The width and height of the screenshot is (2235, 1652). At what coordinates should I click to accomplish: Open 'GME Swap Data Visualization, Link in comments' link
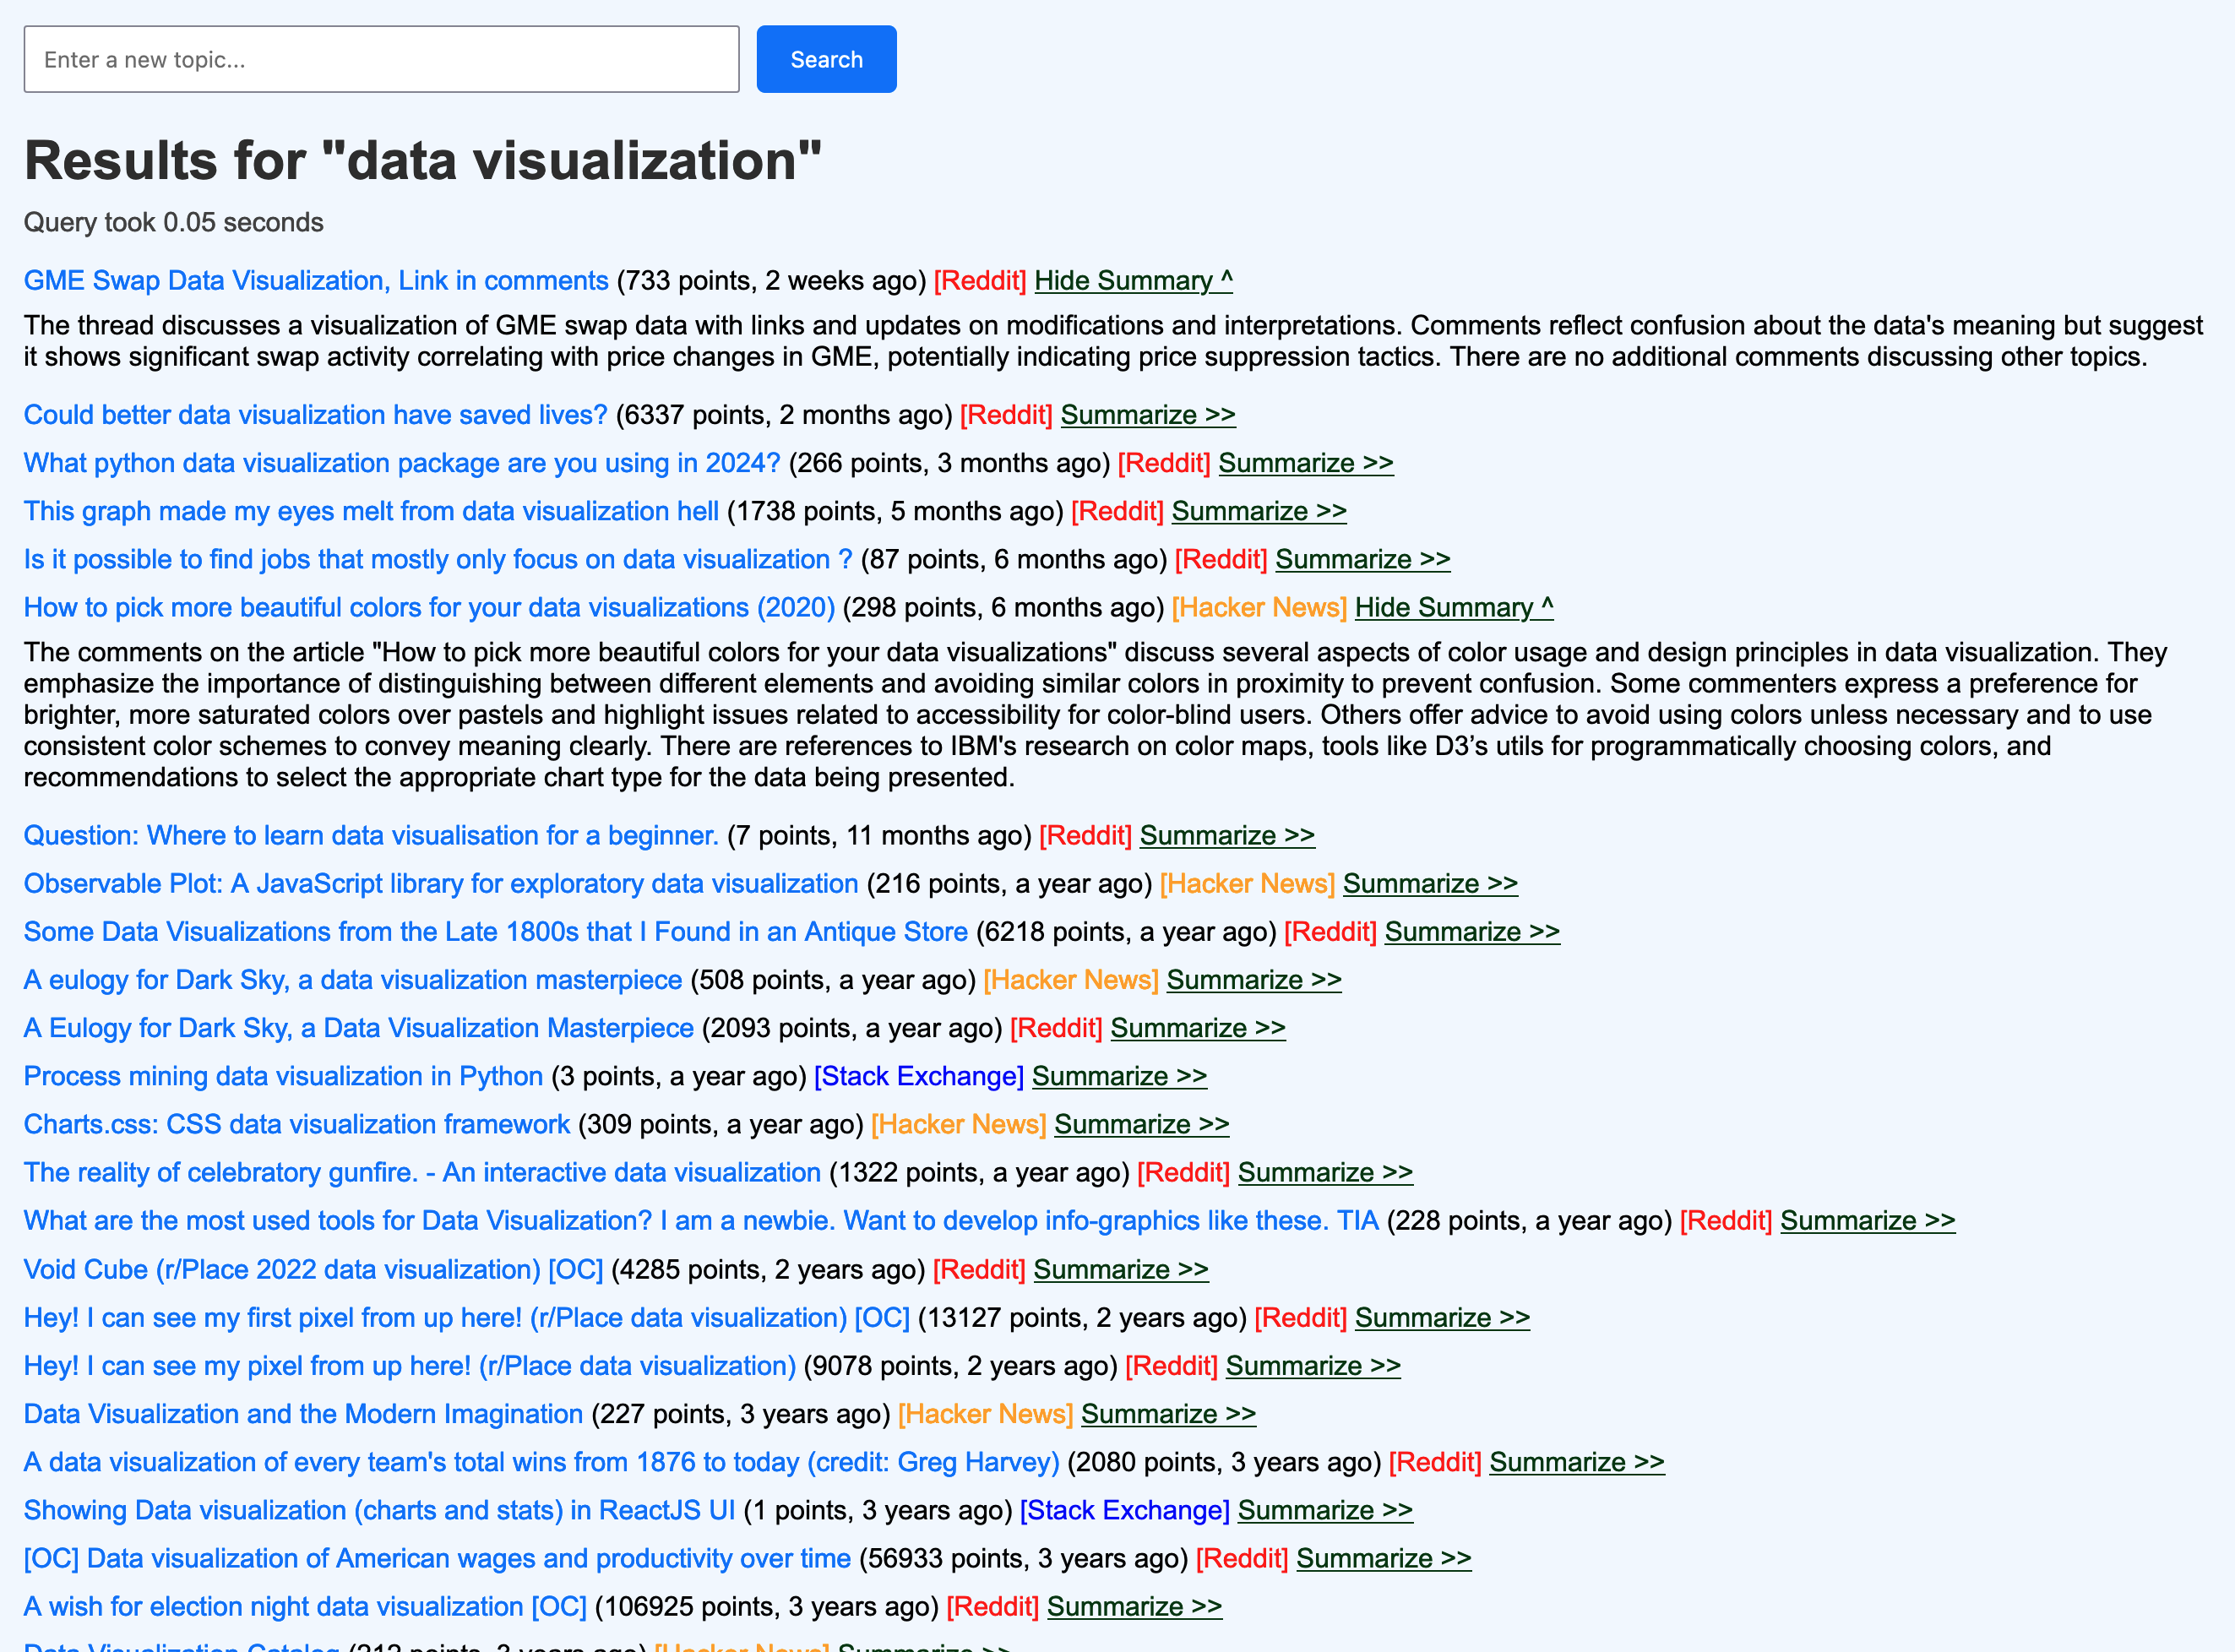click(316, 281)
